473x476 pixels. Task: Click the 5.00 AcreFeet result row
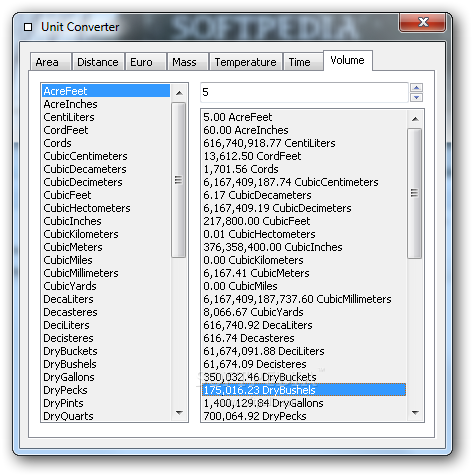[x=304, y=117]
